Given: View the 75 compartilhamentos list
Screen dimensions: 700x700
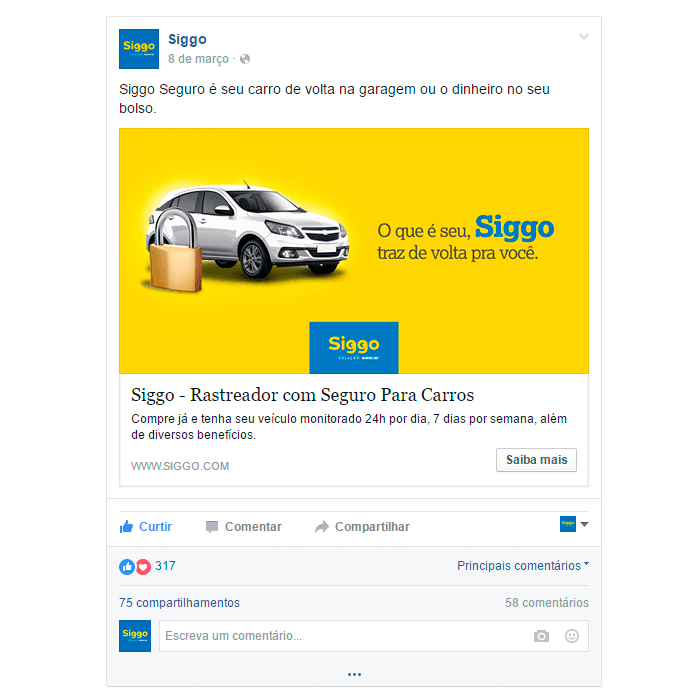Looking at the screenshot, I should click(179, 603).
